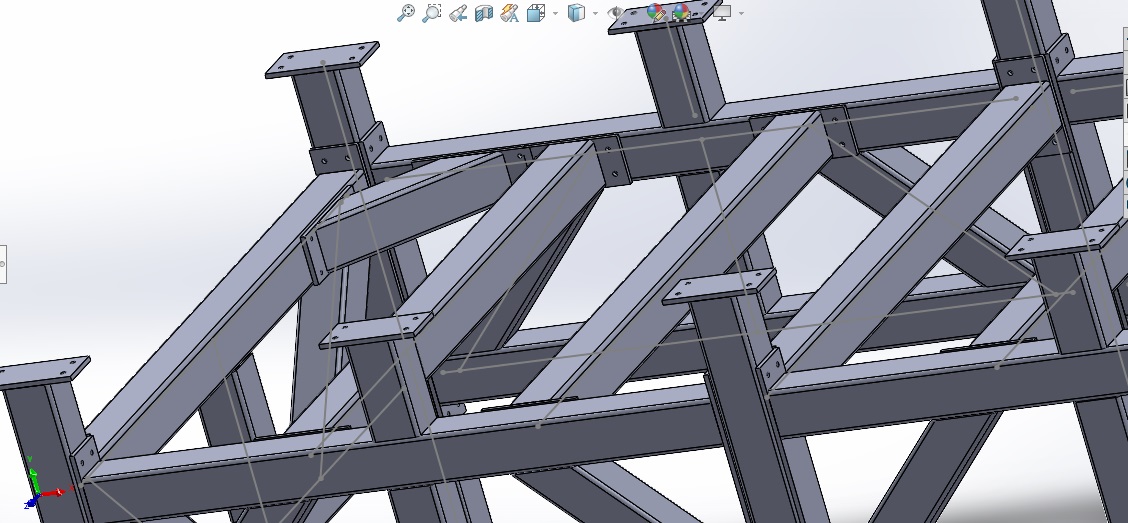Click the Display Style icon
Viewport: 1128px width, 523px height.
point(576,13)
